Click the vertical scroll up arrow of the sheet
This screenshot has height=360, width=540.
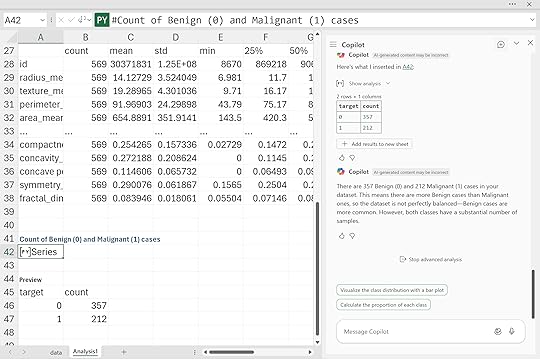click(x=317, y=34)
